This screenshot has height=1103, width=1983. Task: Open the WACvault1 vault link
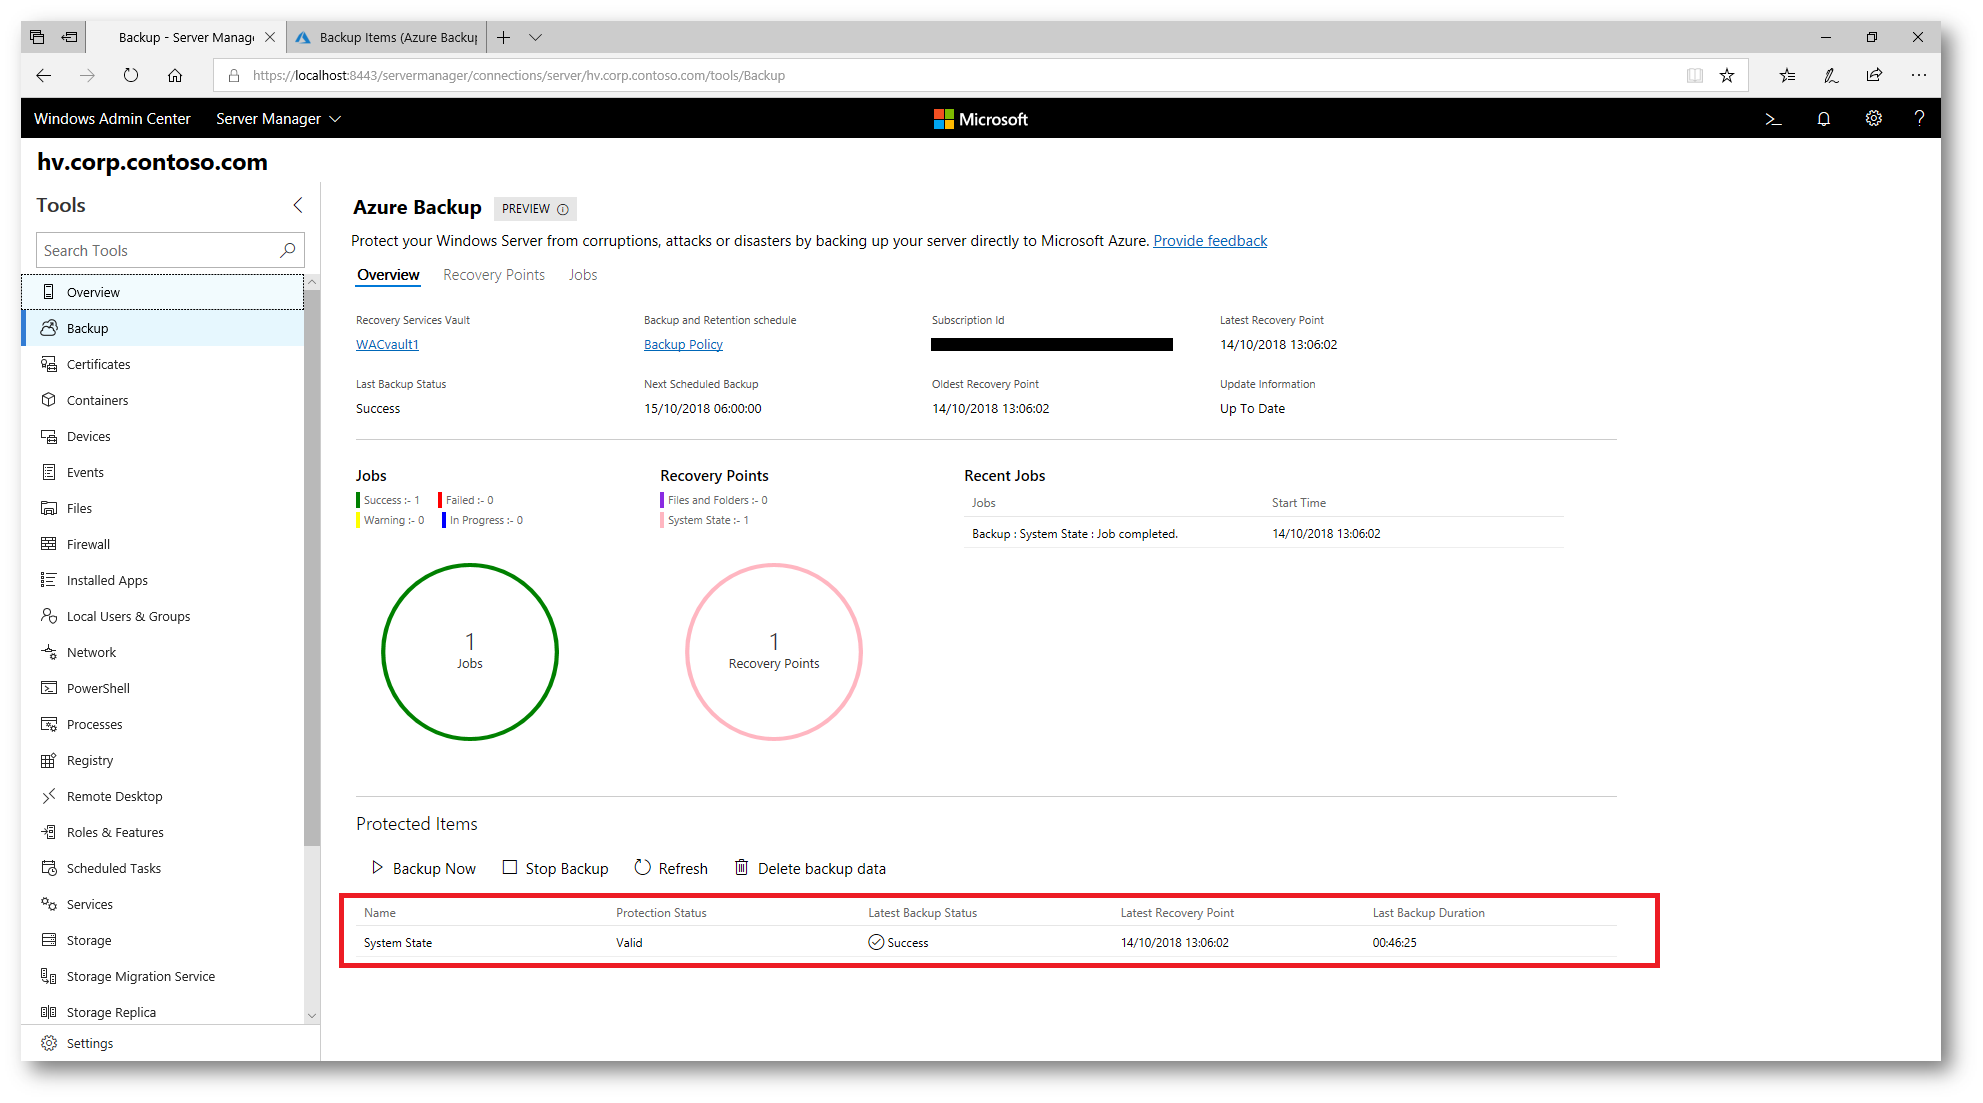(x=387, y=344)
